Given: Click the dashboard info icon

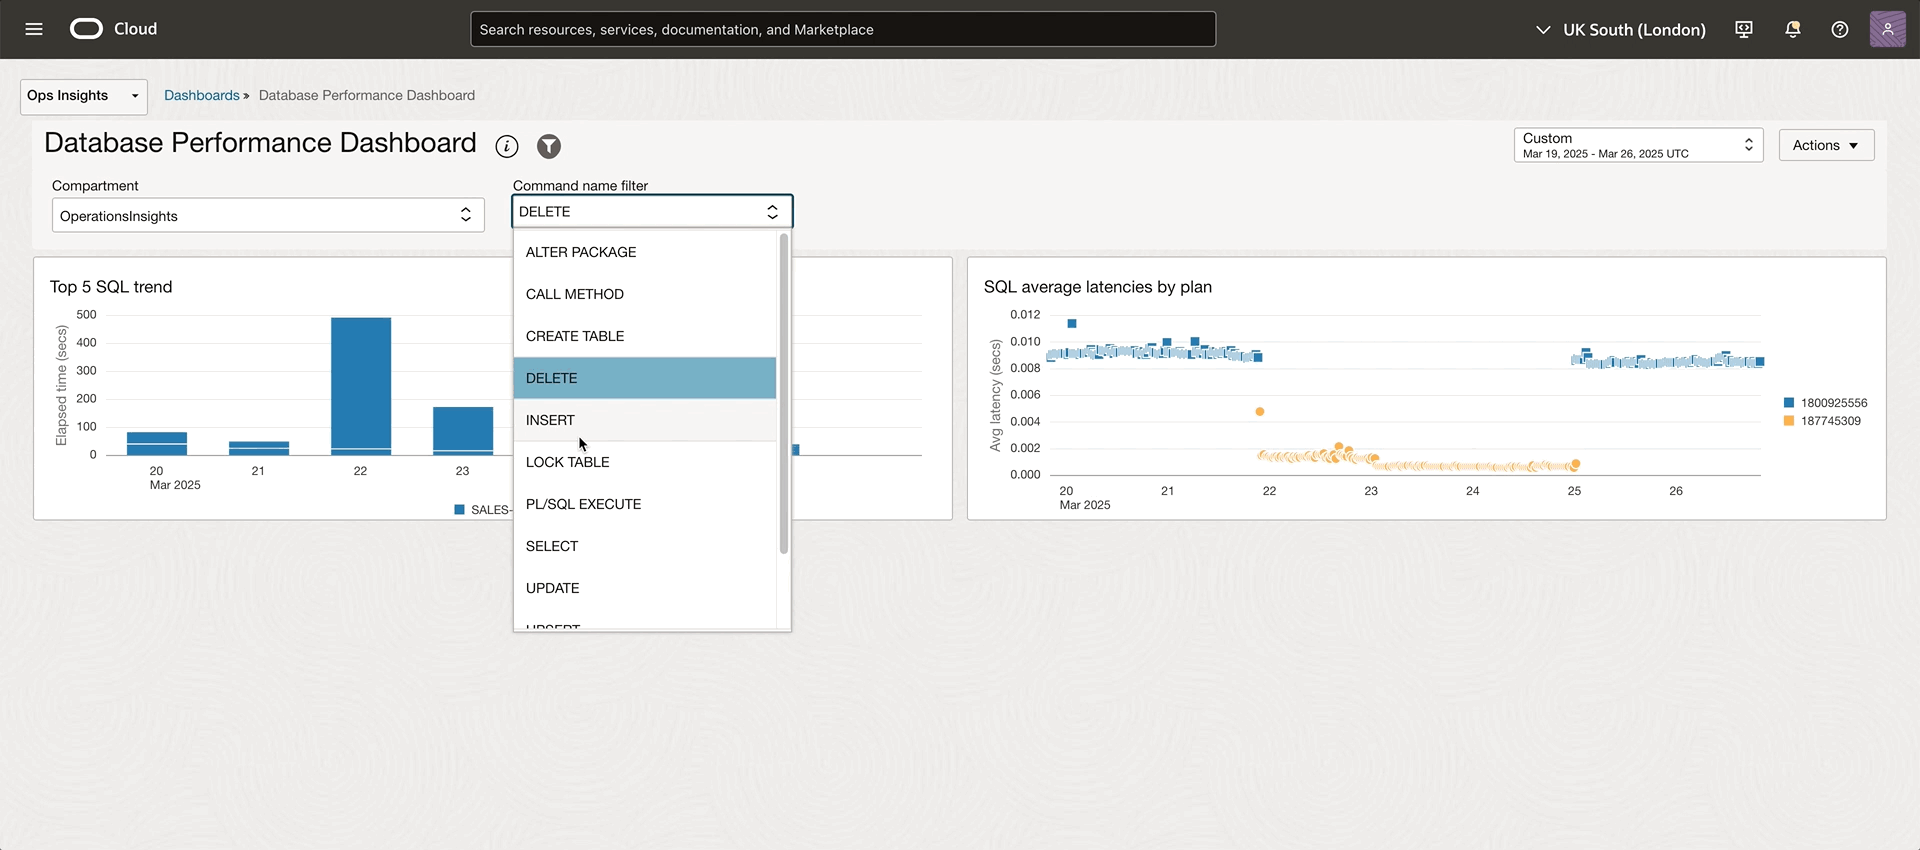Looking at the screenshot, I should (507, 147).
